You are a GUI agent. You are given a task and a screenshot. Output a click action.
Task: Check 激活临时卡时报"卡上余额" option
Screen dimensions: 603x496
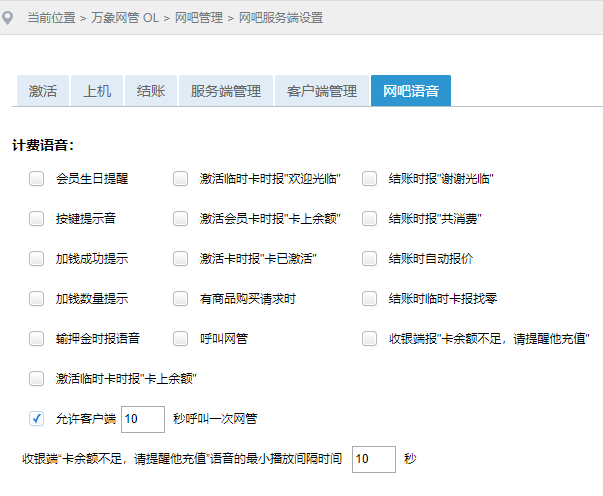[x=37, y=378]
